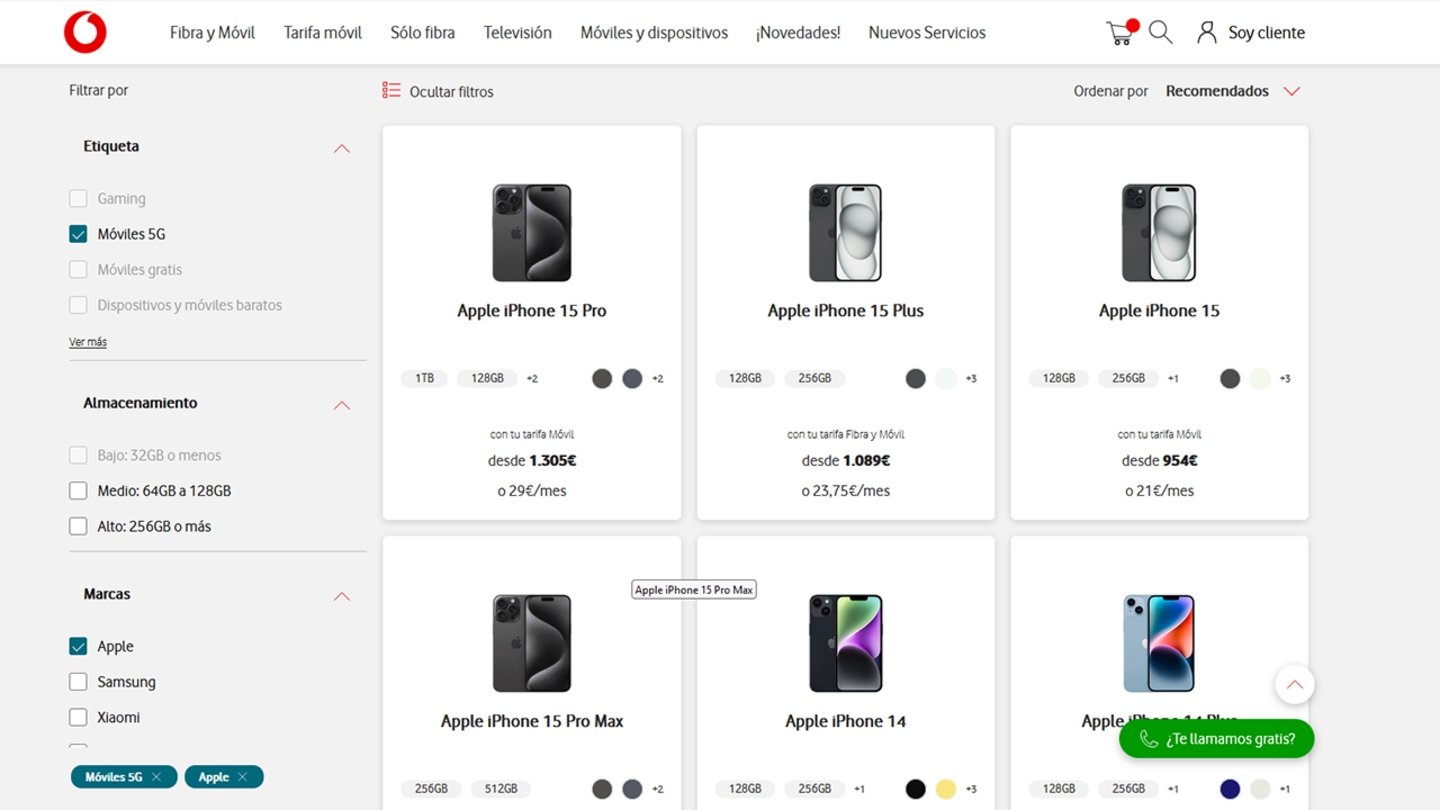Click the scroll-to-top arrow button
The width and height of the screenshot is (1440, 810).
(x=1294, y=685)
